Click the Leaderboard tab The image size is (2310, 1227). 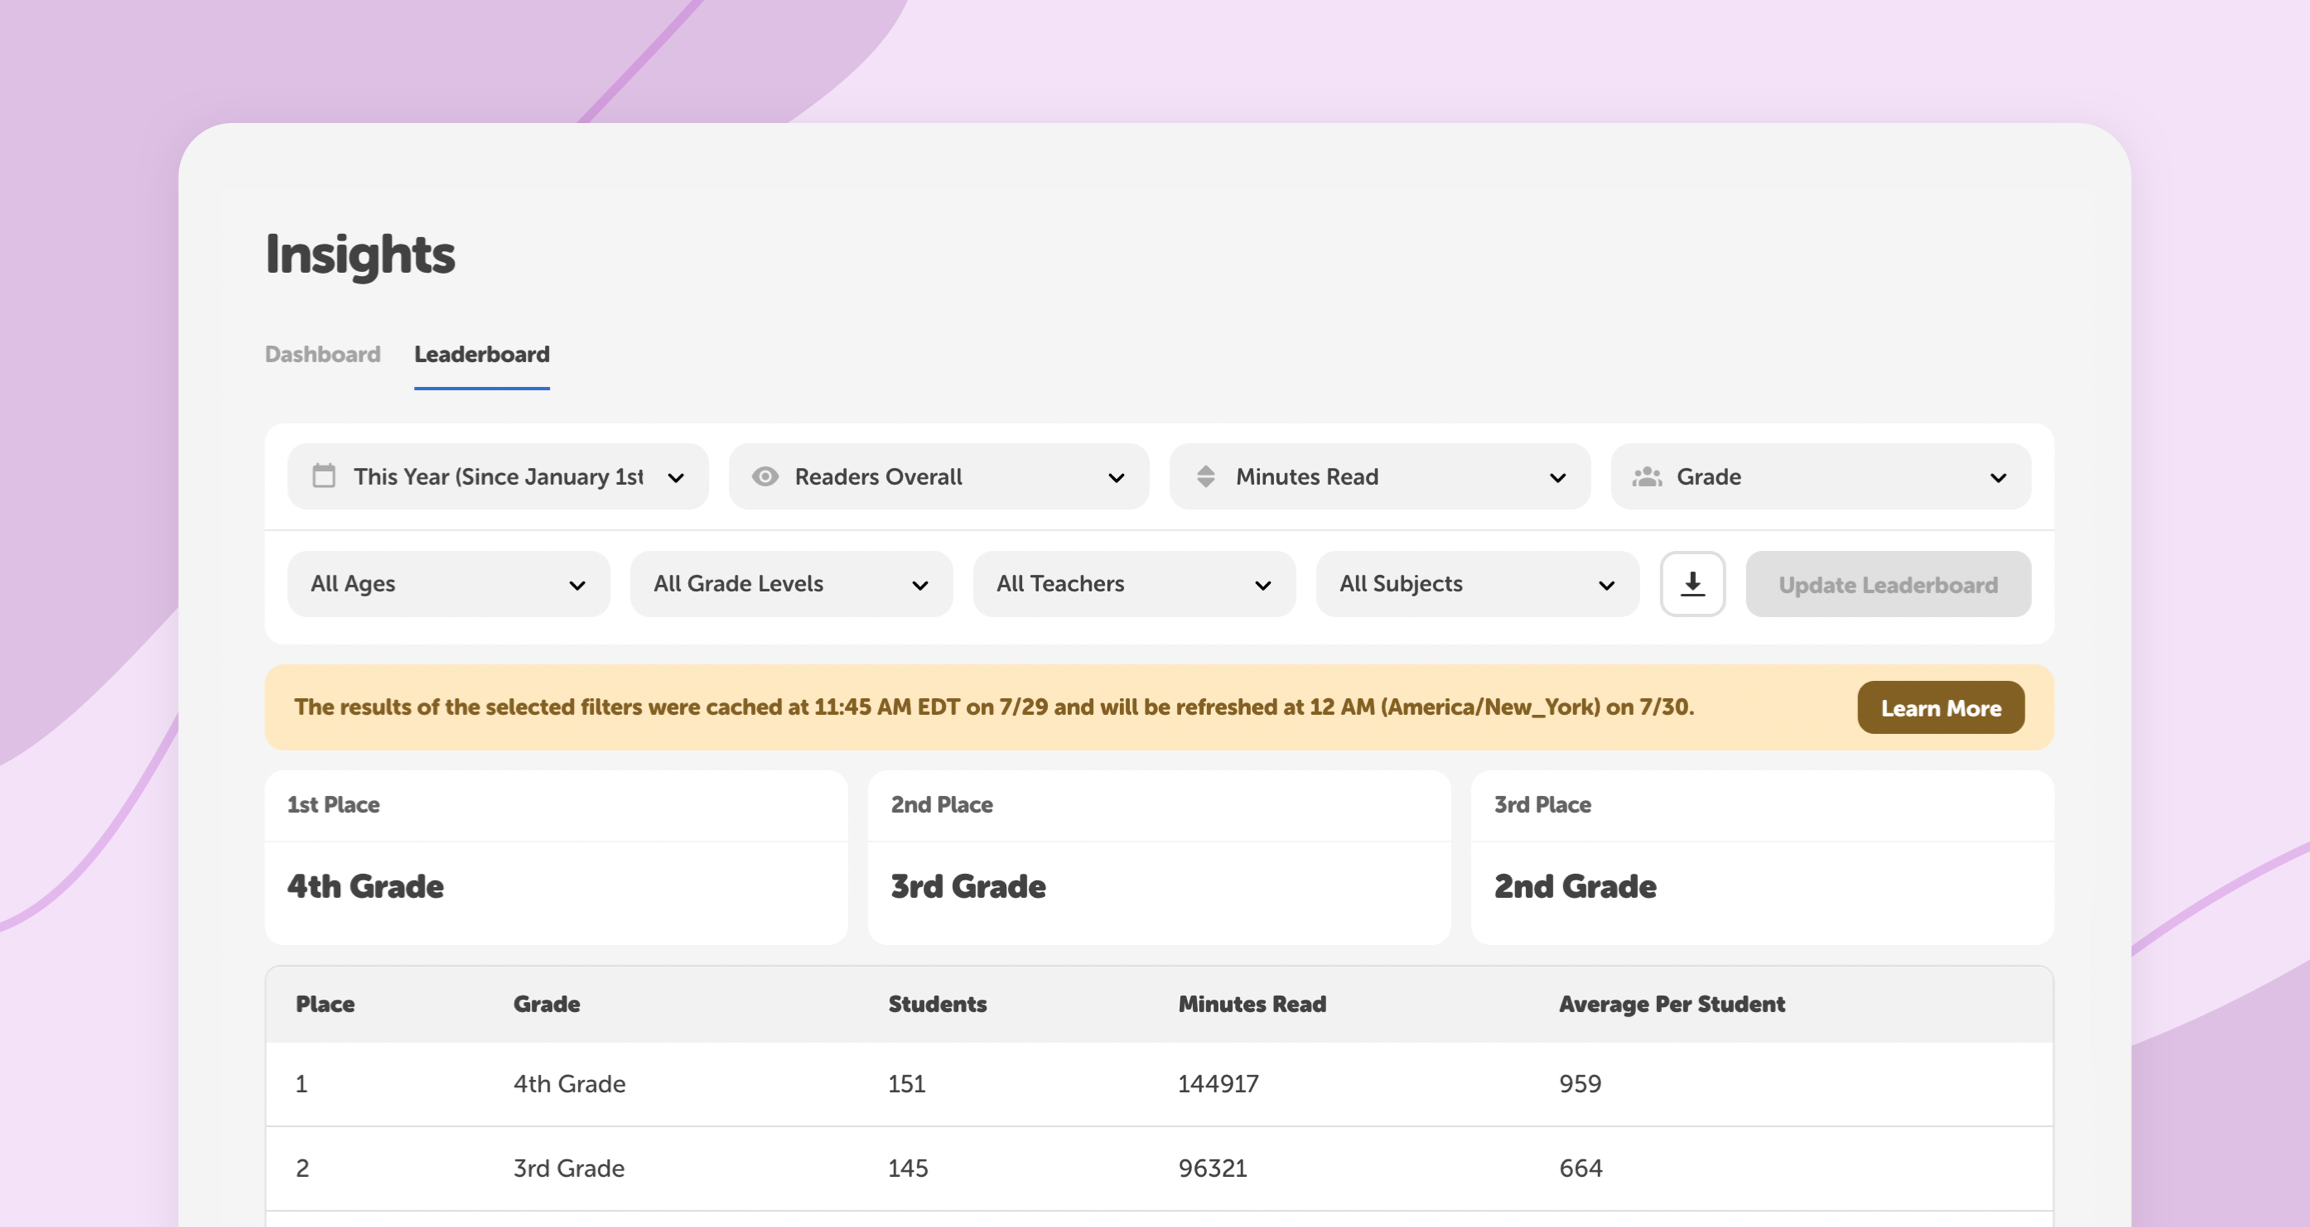point(481,355)
